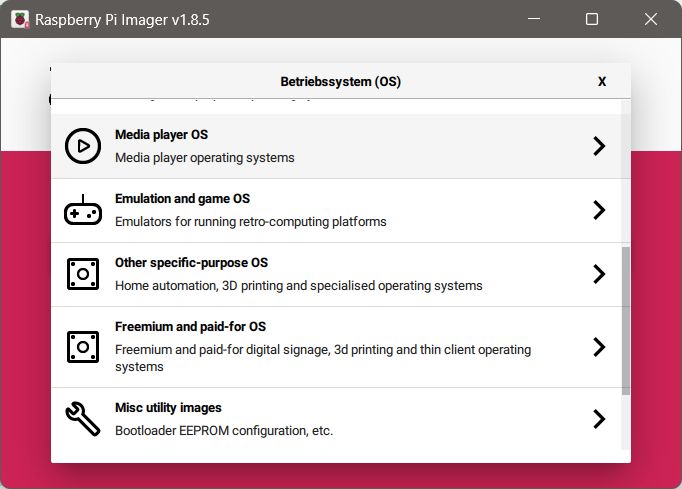
Task: Click the wrench icon for Misc utility images
Action: click(x=83, y=419)
